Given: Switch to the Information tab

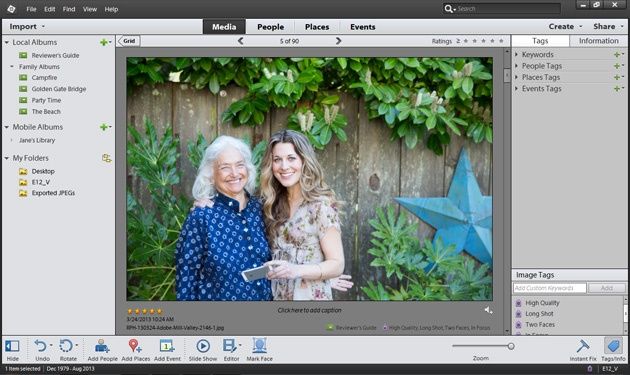Looking at the screenshot, I should click(x=598, y=41).
